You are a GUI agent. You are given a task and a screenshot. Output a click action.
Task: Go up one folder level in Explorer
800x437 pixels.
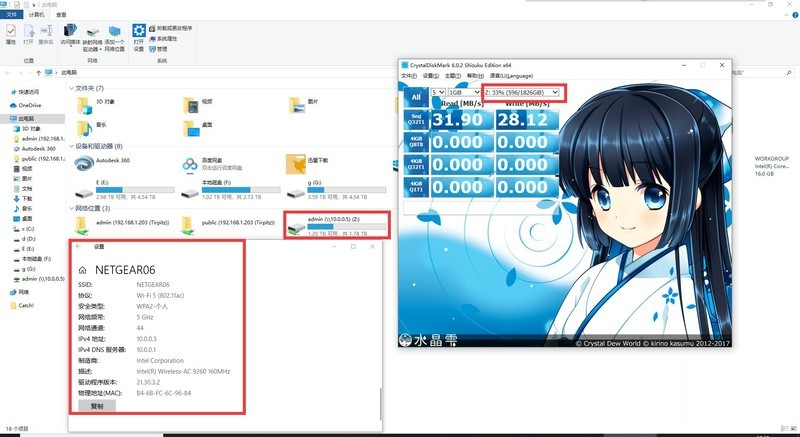38,73
